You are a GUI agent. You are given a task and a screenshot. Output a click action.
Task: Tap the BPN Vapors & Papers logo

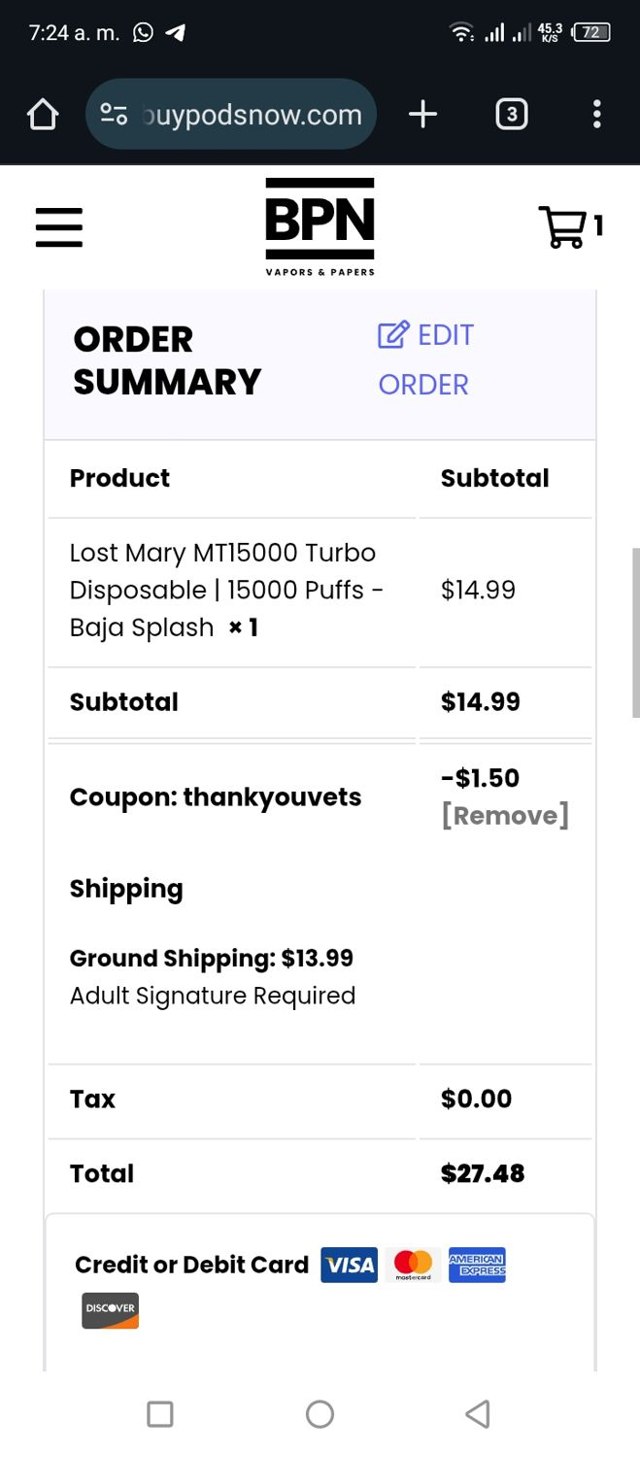pos(319,227)
